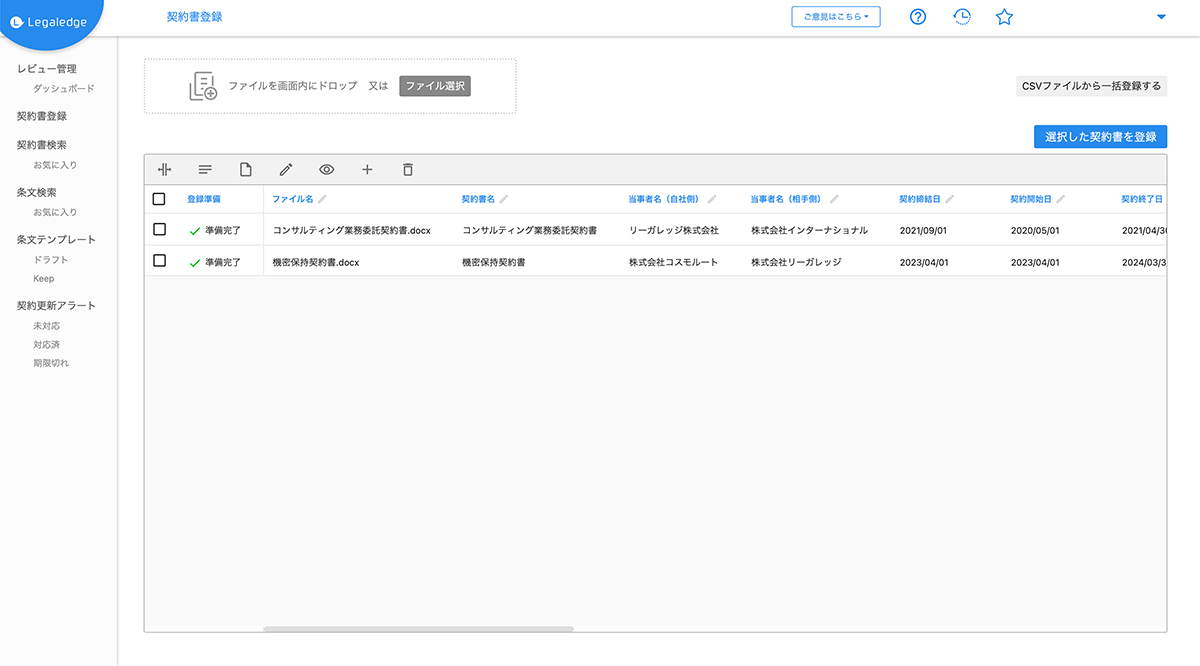Viewport: 1200px width, 666px height.
Task: Click the 2020/05/01 date cell
Action: pyautogui.click(x=1035, y=231)
